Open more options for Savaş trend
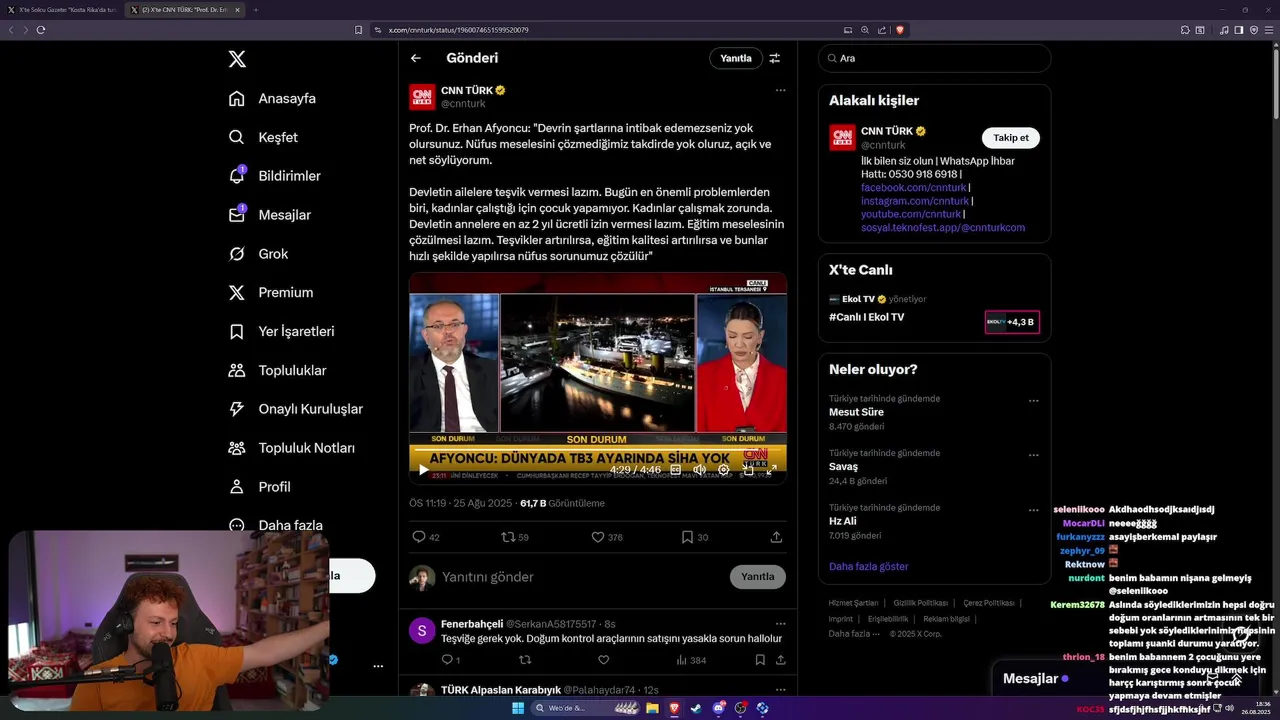 pos(1034,455)
